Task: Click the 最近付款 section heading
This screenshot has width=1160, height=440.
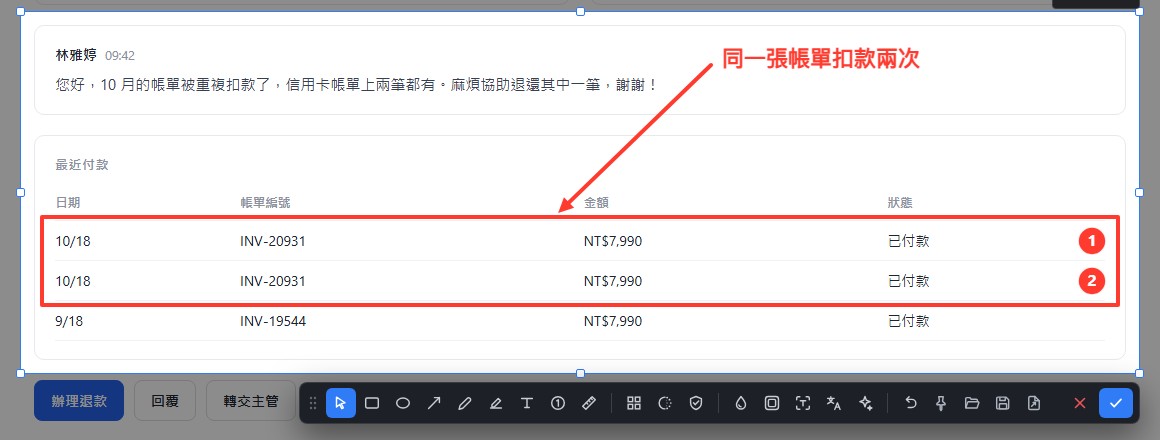Action: (x=82, y=165)
